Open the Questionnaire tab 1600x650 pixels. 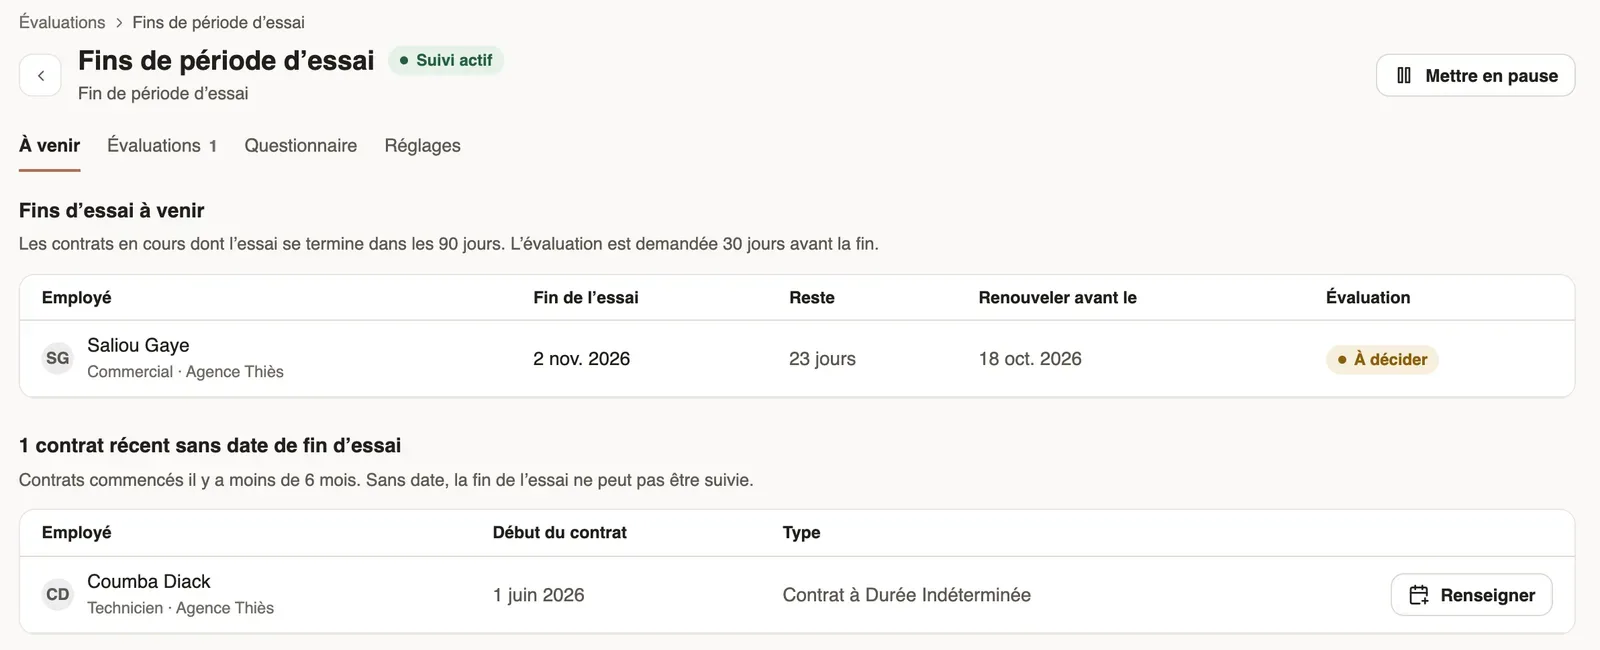click(x=301, y=146)
